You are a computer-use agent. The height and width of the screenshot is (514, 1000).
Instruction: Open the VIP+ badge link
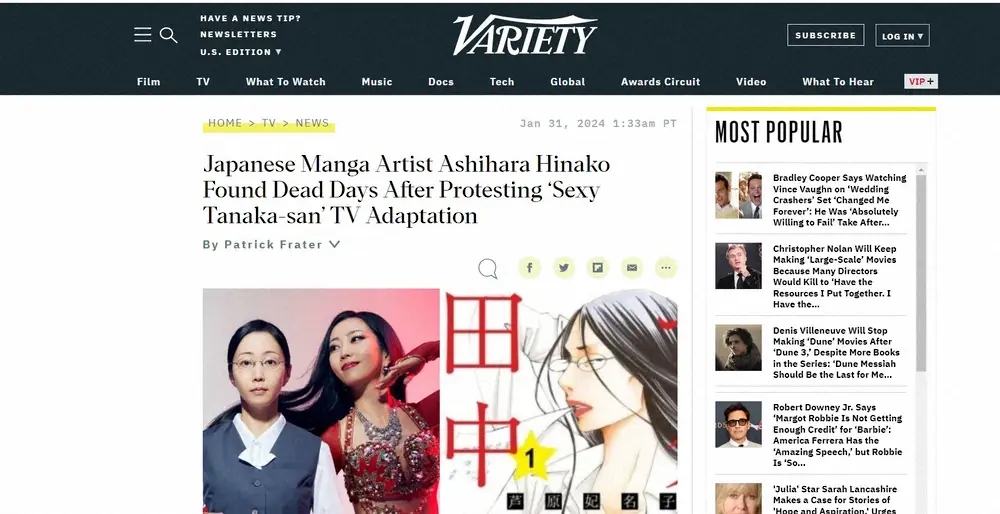click(921, 82)
